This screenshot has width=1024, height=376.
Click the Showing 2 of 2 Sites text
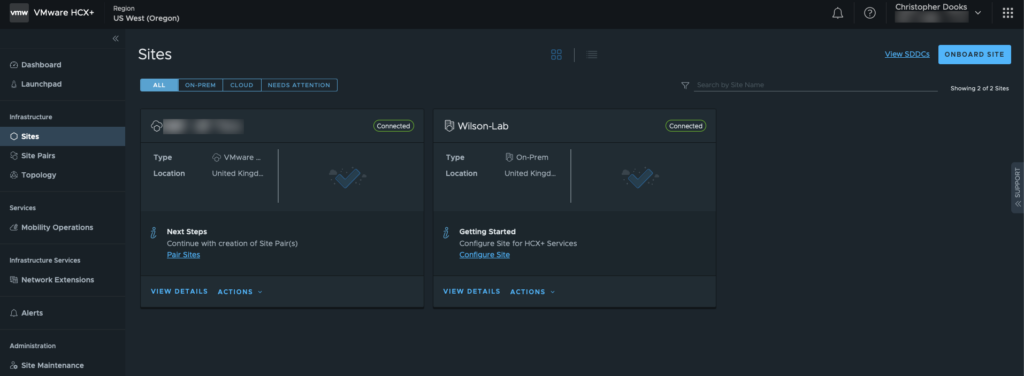[x=980, y=88]
